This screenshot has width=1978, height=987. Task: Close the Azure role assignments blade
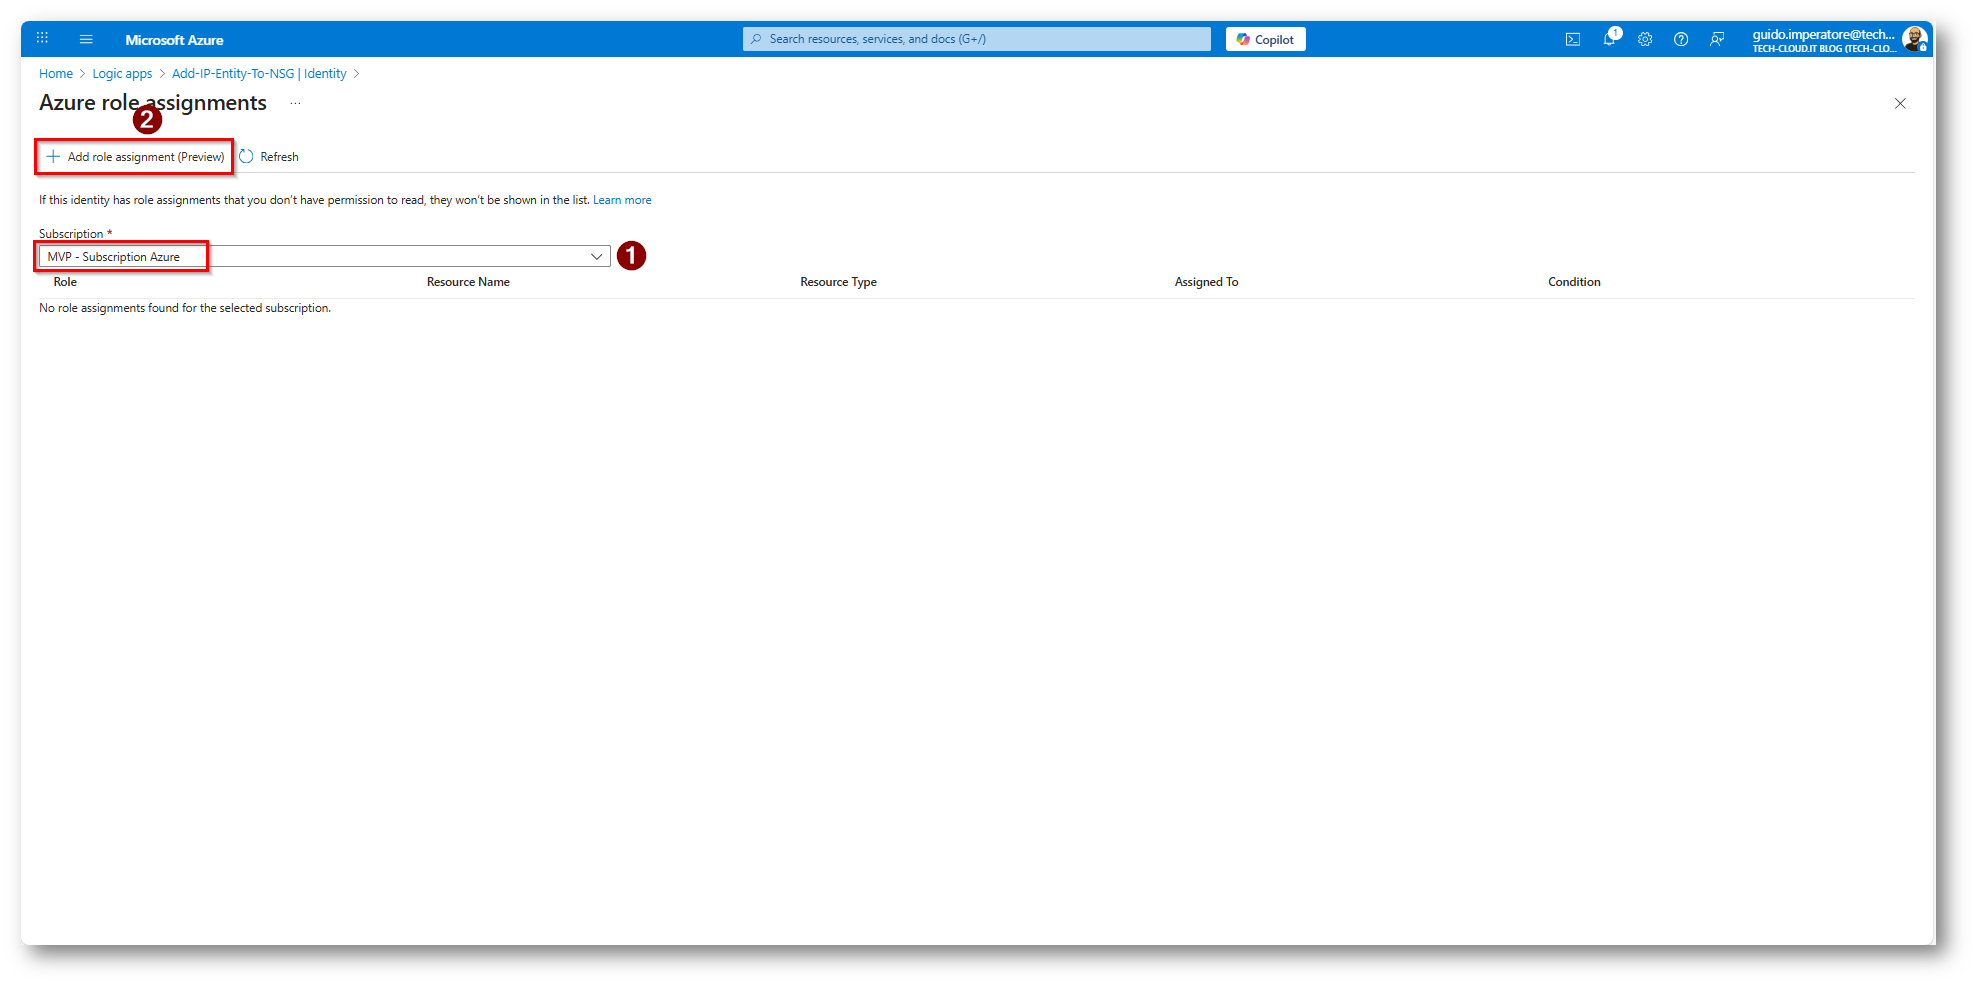(1900, 103)
